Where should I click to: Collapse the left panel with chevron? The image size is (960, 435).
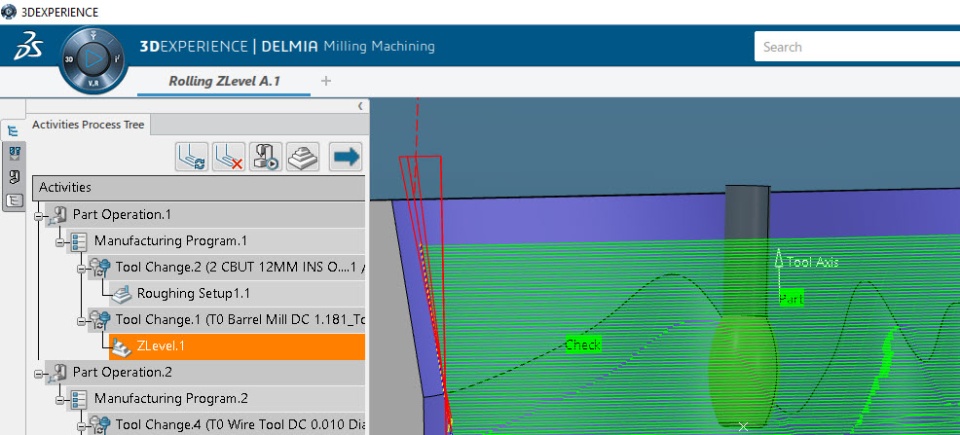tap(361, 106)
